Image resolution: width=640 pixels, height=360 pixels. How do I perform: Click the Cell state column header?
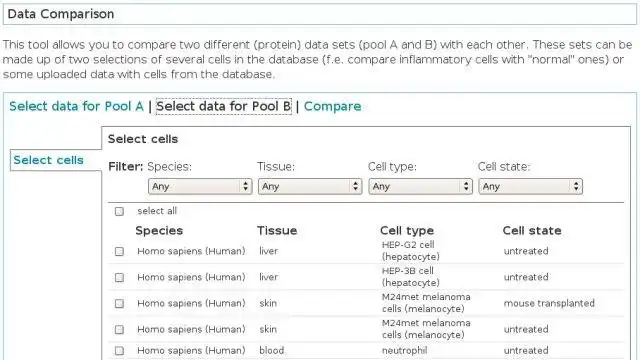[x=532, y=231]
